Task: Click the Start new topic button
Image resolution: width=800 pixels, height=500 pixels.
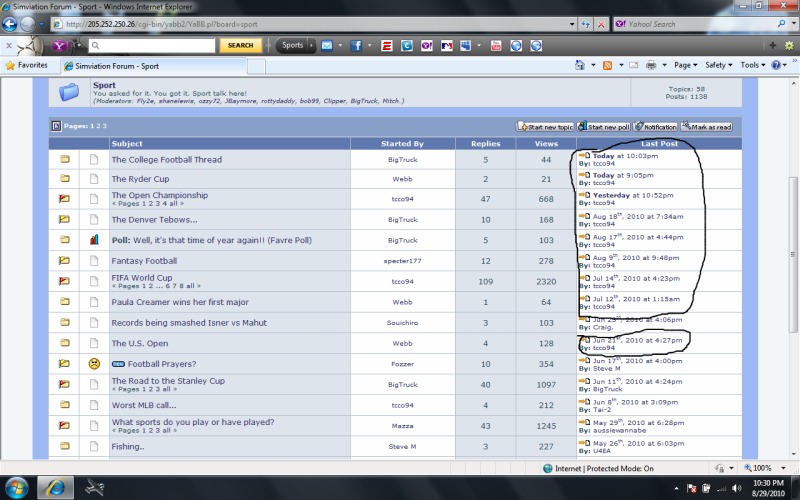Action: (545, 127)
